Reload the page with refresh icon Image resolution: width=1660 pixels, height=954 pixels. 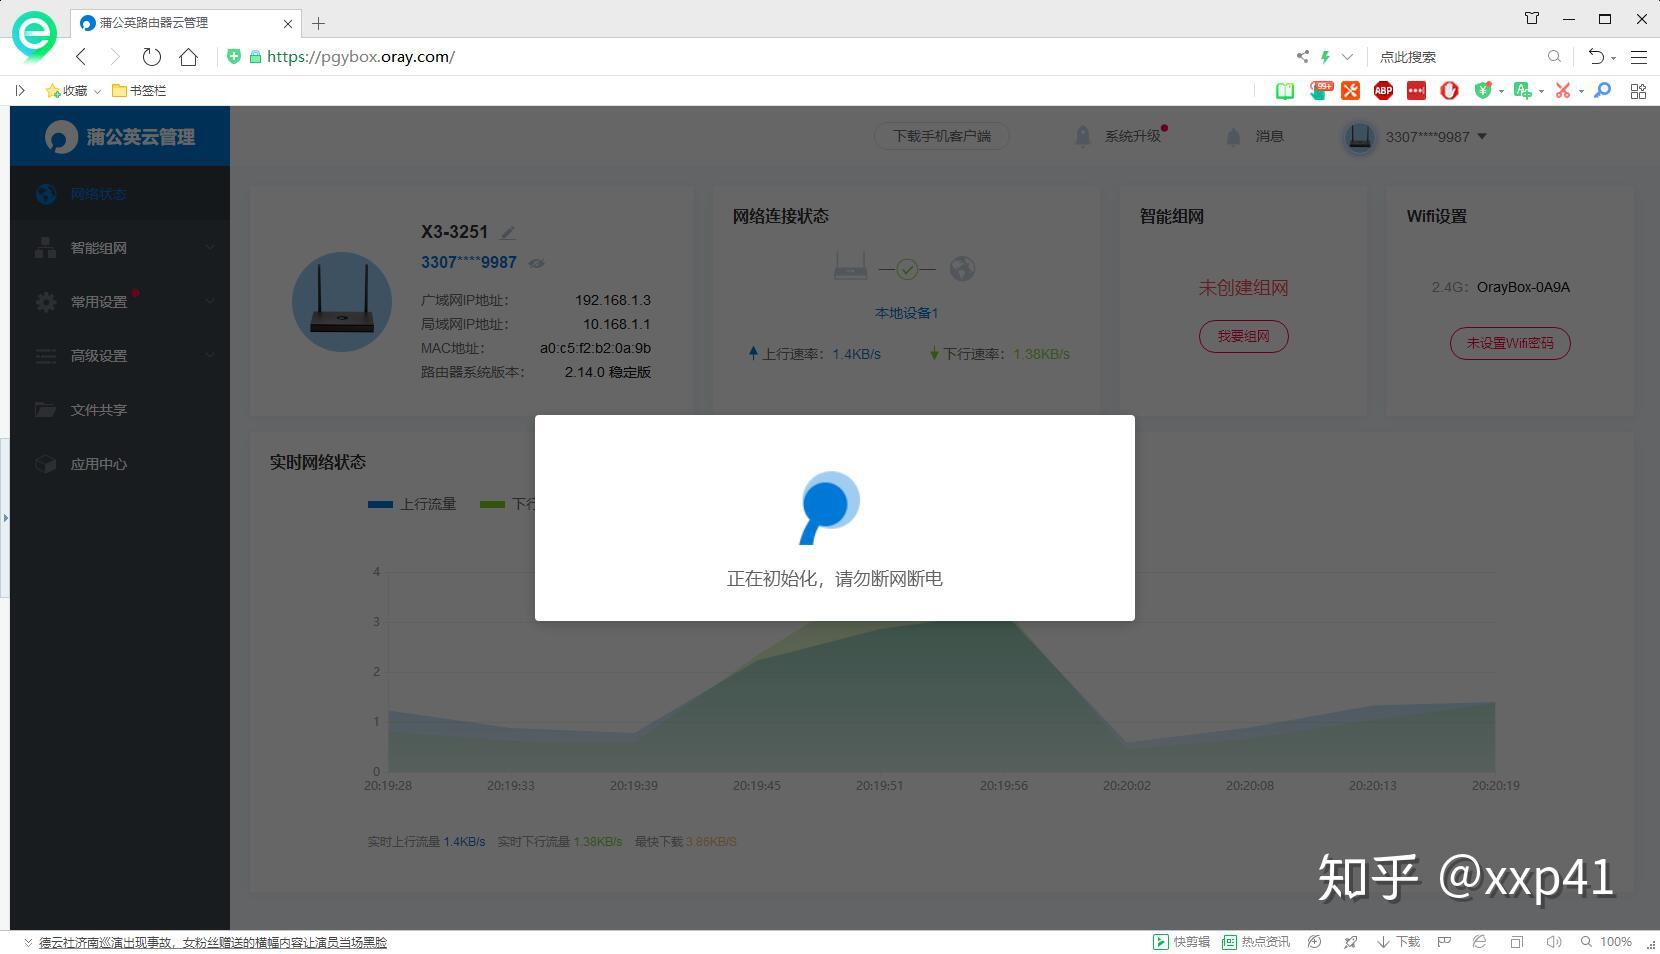point(151,57)
